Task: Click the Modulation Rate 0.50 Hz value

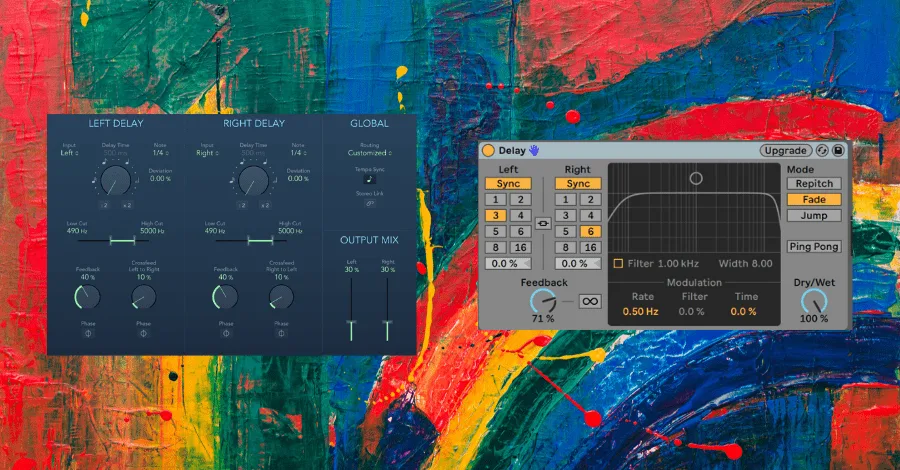Action: (641, 312)
